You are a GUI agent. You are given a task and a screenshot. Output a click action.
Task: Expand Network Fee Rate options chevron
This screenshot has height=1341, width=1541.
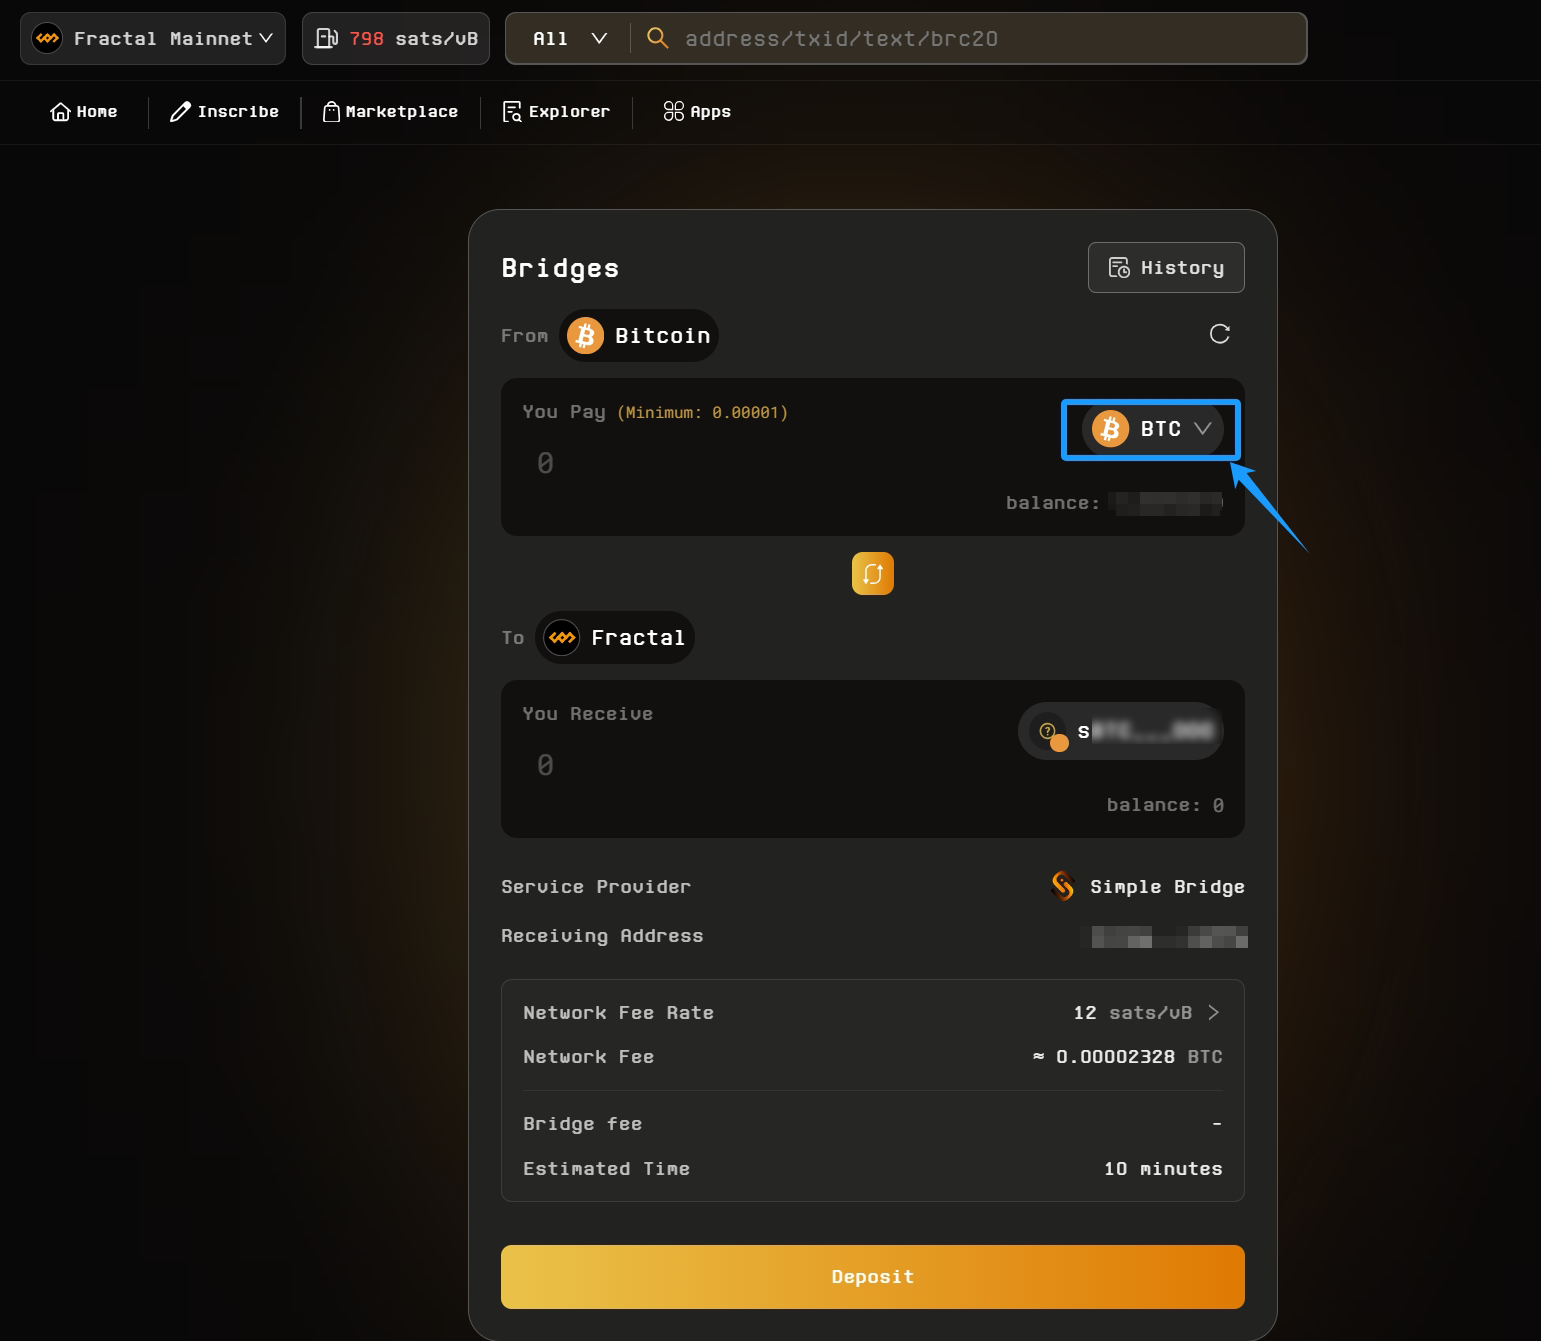1213,1012
